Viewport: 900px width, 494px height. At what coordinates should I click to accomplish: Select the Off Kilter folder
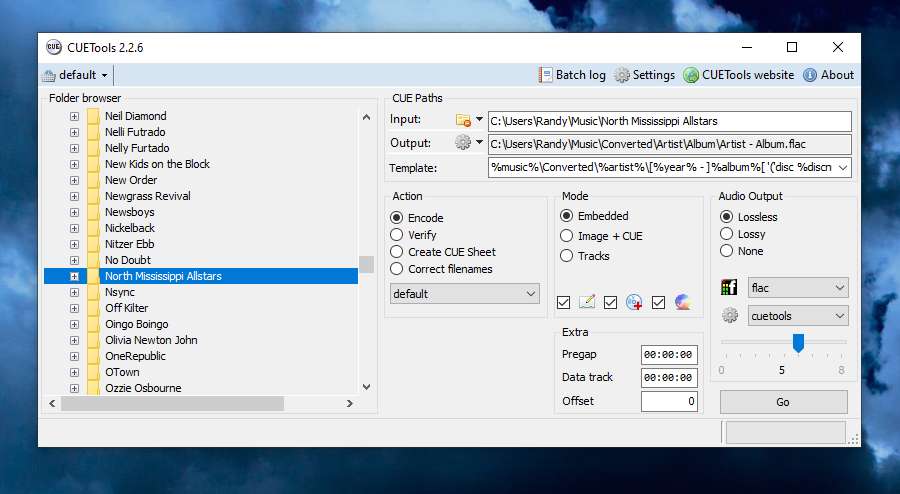(126, 308)
